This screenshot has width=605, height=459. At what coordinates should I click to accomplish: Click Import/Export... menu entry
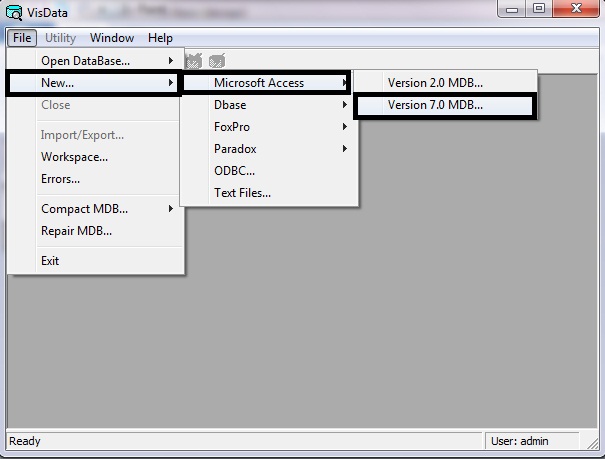[x=95, y=135]
